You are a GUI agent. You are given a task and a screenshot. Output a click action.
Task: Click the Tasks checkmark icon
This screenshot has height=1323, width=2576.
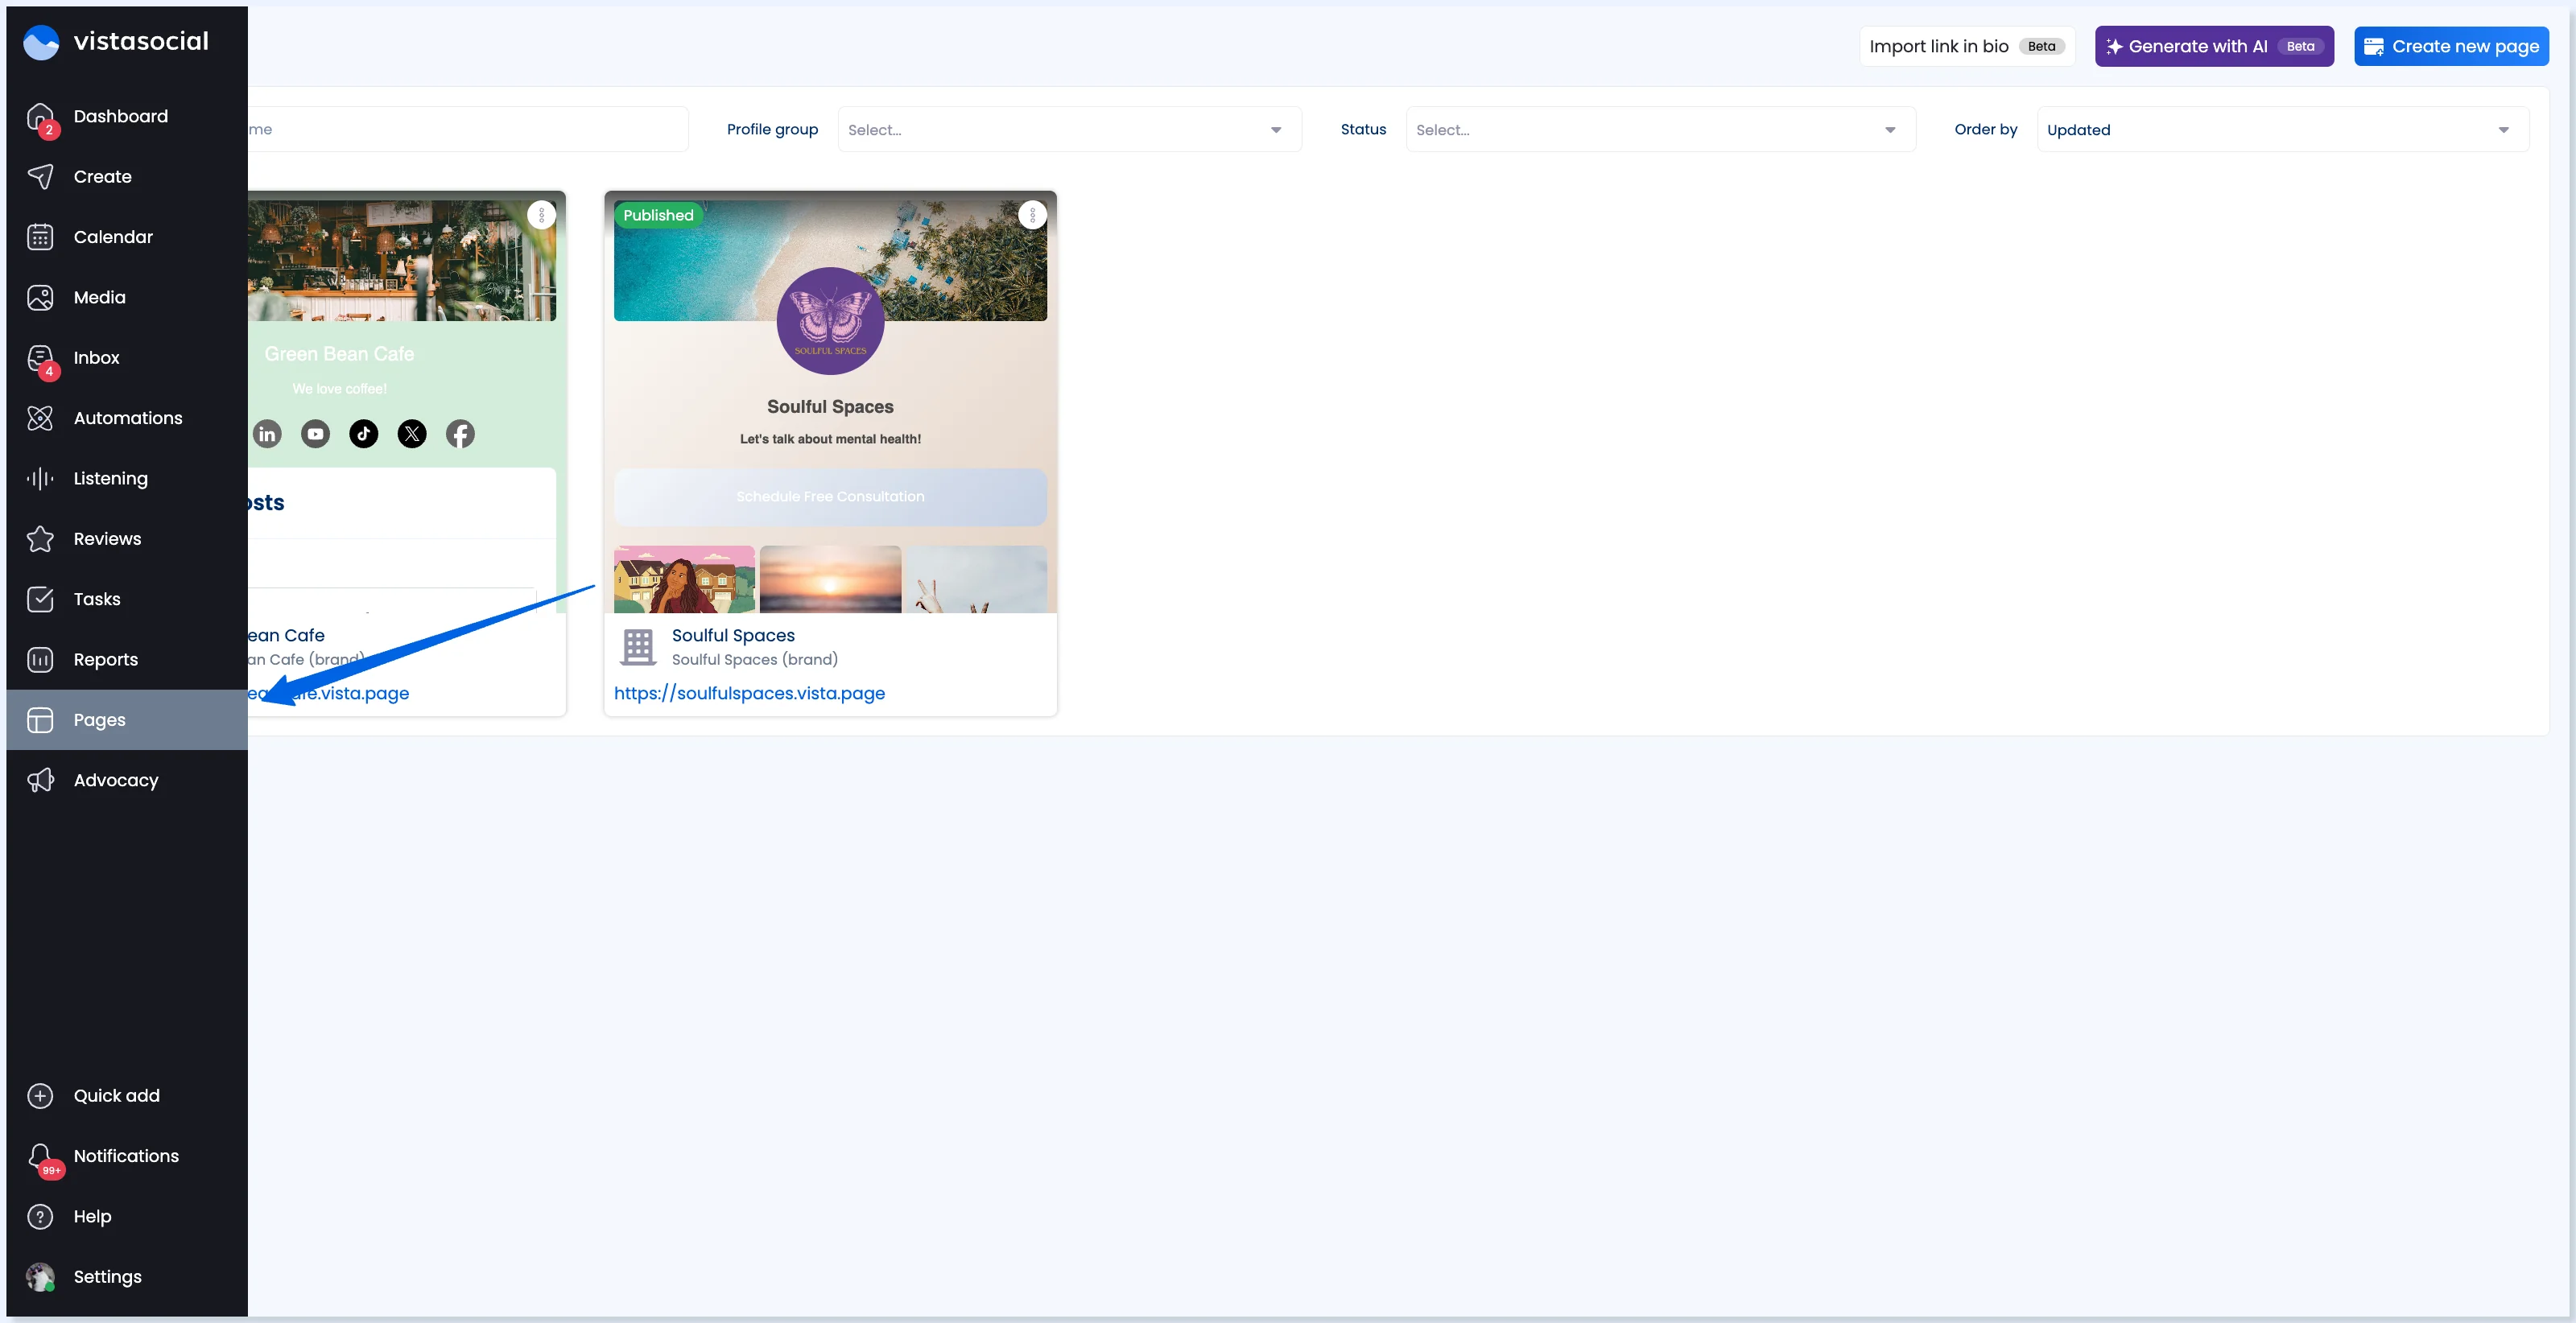[41, 599]
